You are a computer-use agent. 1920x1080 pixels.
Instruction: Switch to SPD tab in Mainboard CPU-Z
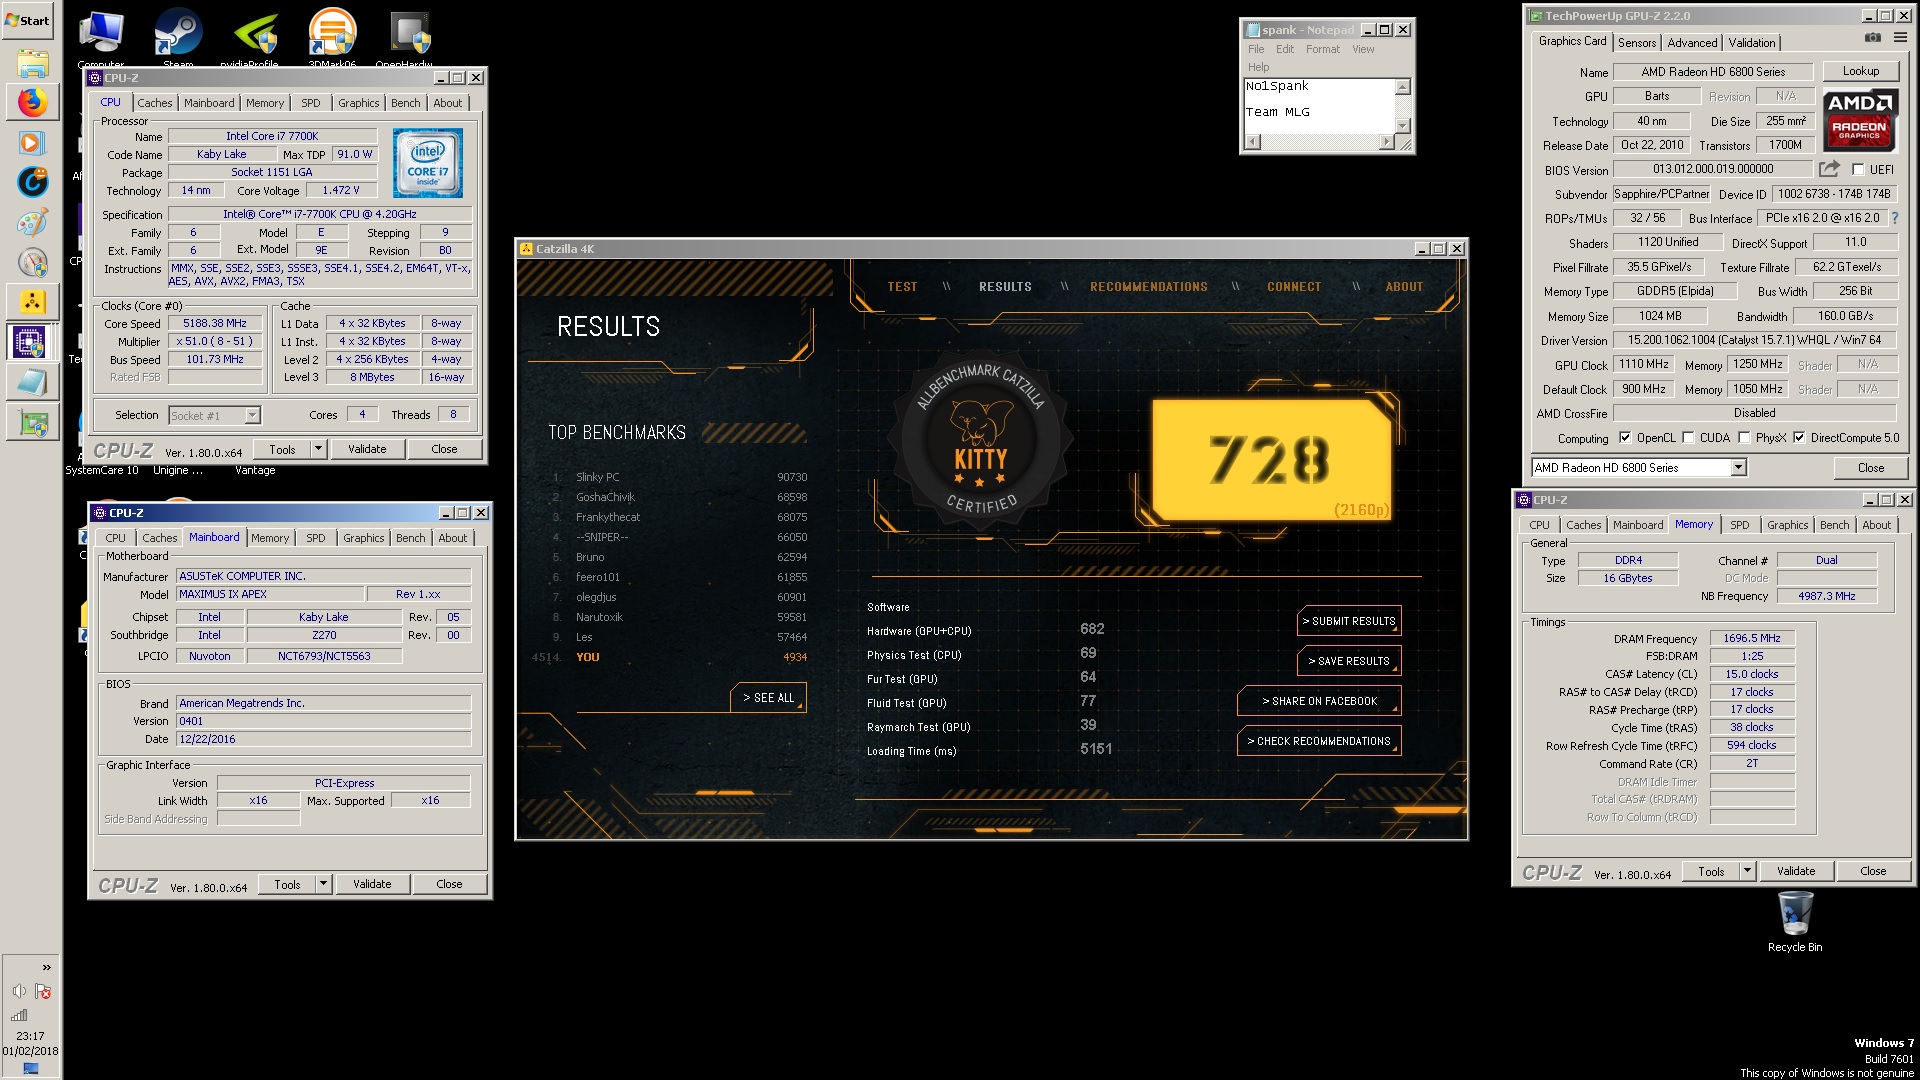pos(316,538)
